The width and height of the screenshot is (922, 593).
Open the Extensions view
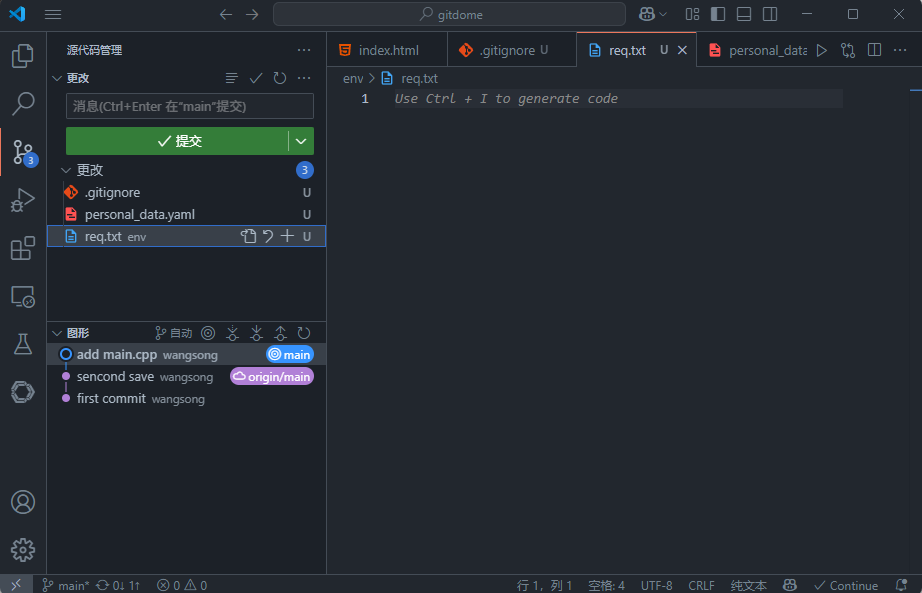[22, 248]
